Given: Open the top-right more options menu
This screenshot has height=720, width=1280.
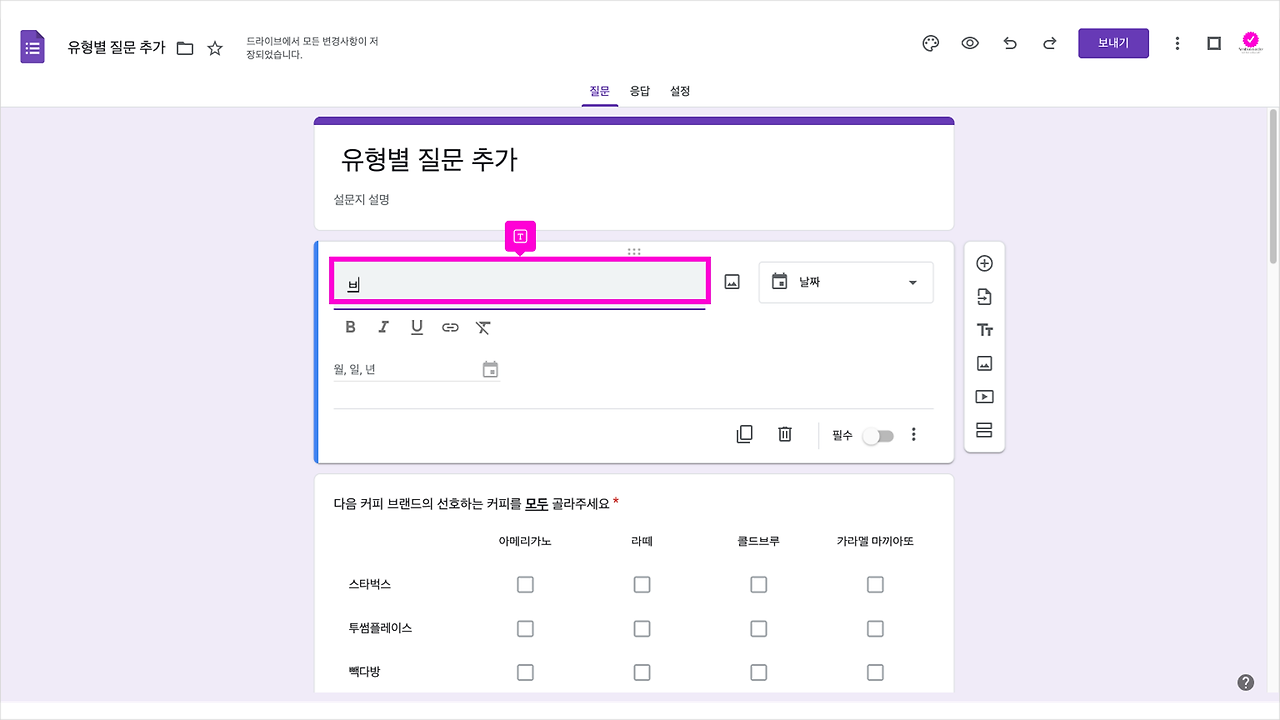Looking at the screenshot, I should 1177,43.
